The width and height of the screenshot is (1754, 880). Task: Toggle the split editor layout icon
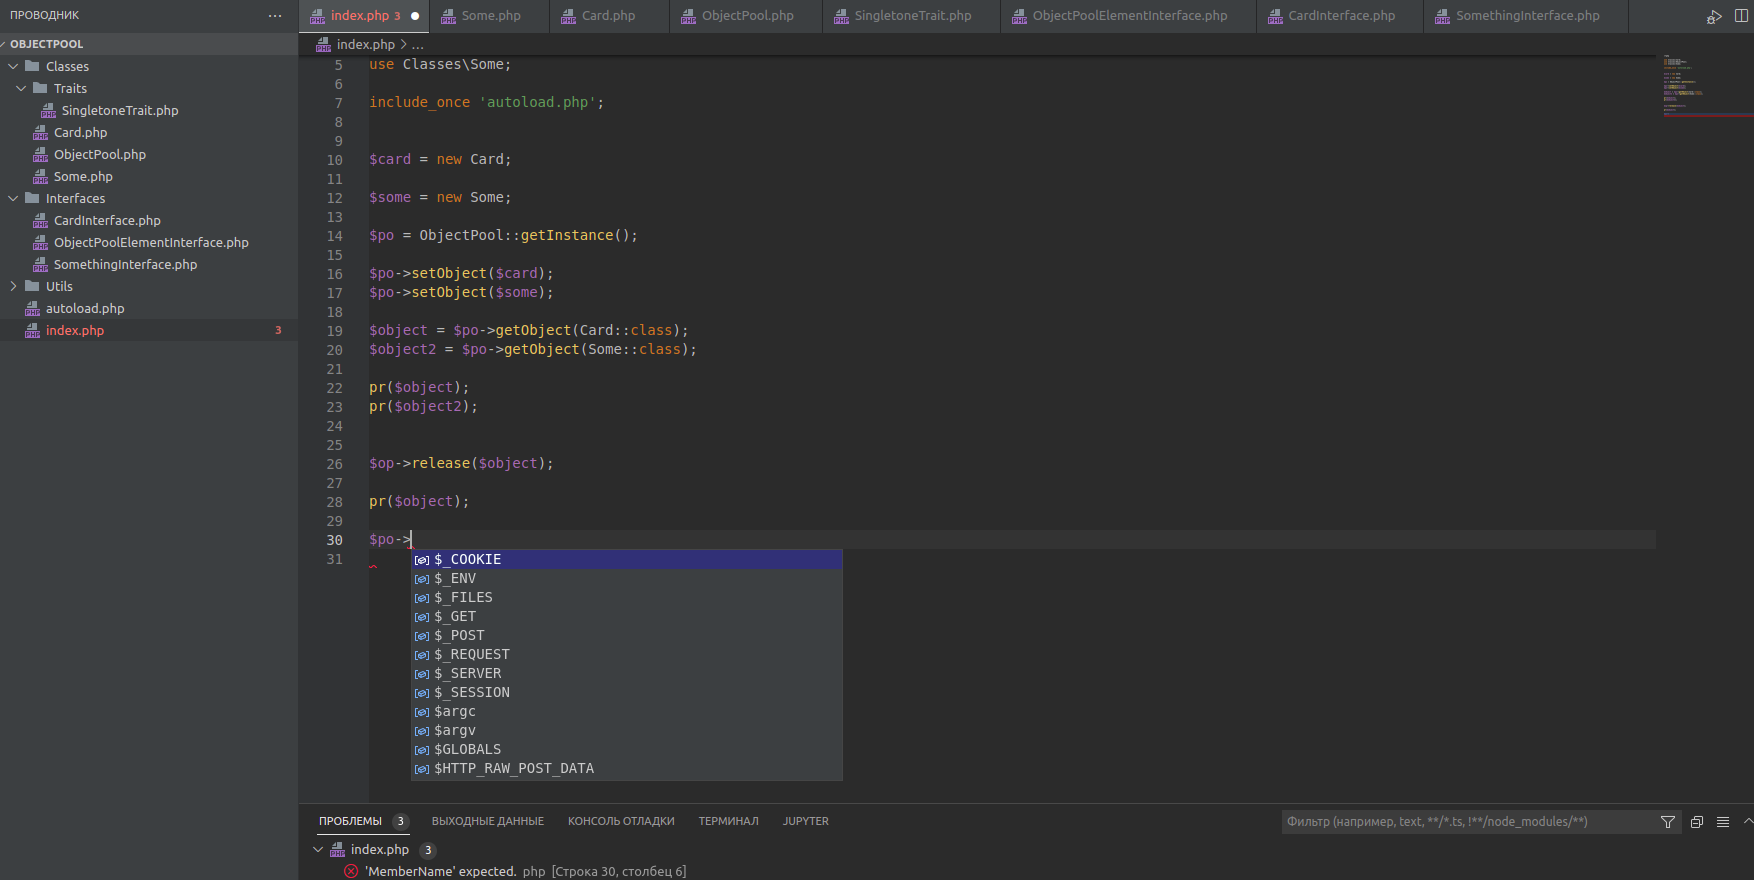click(x=1741, y=16)
